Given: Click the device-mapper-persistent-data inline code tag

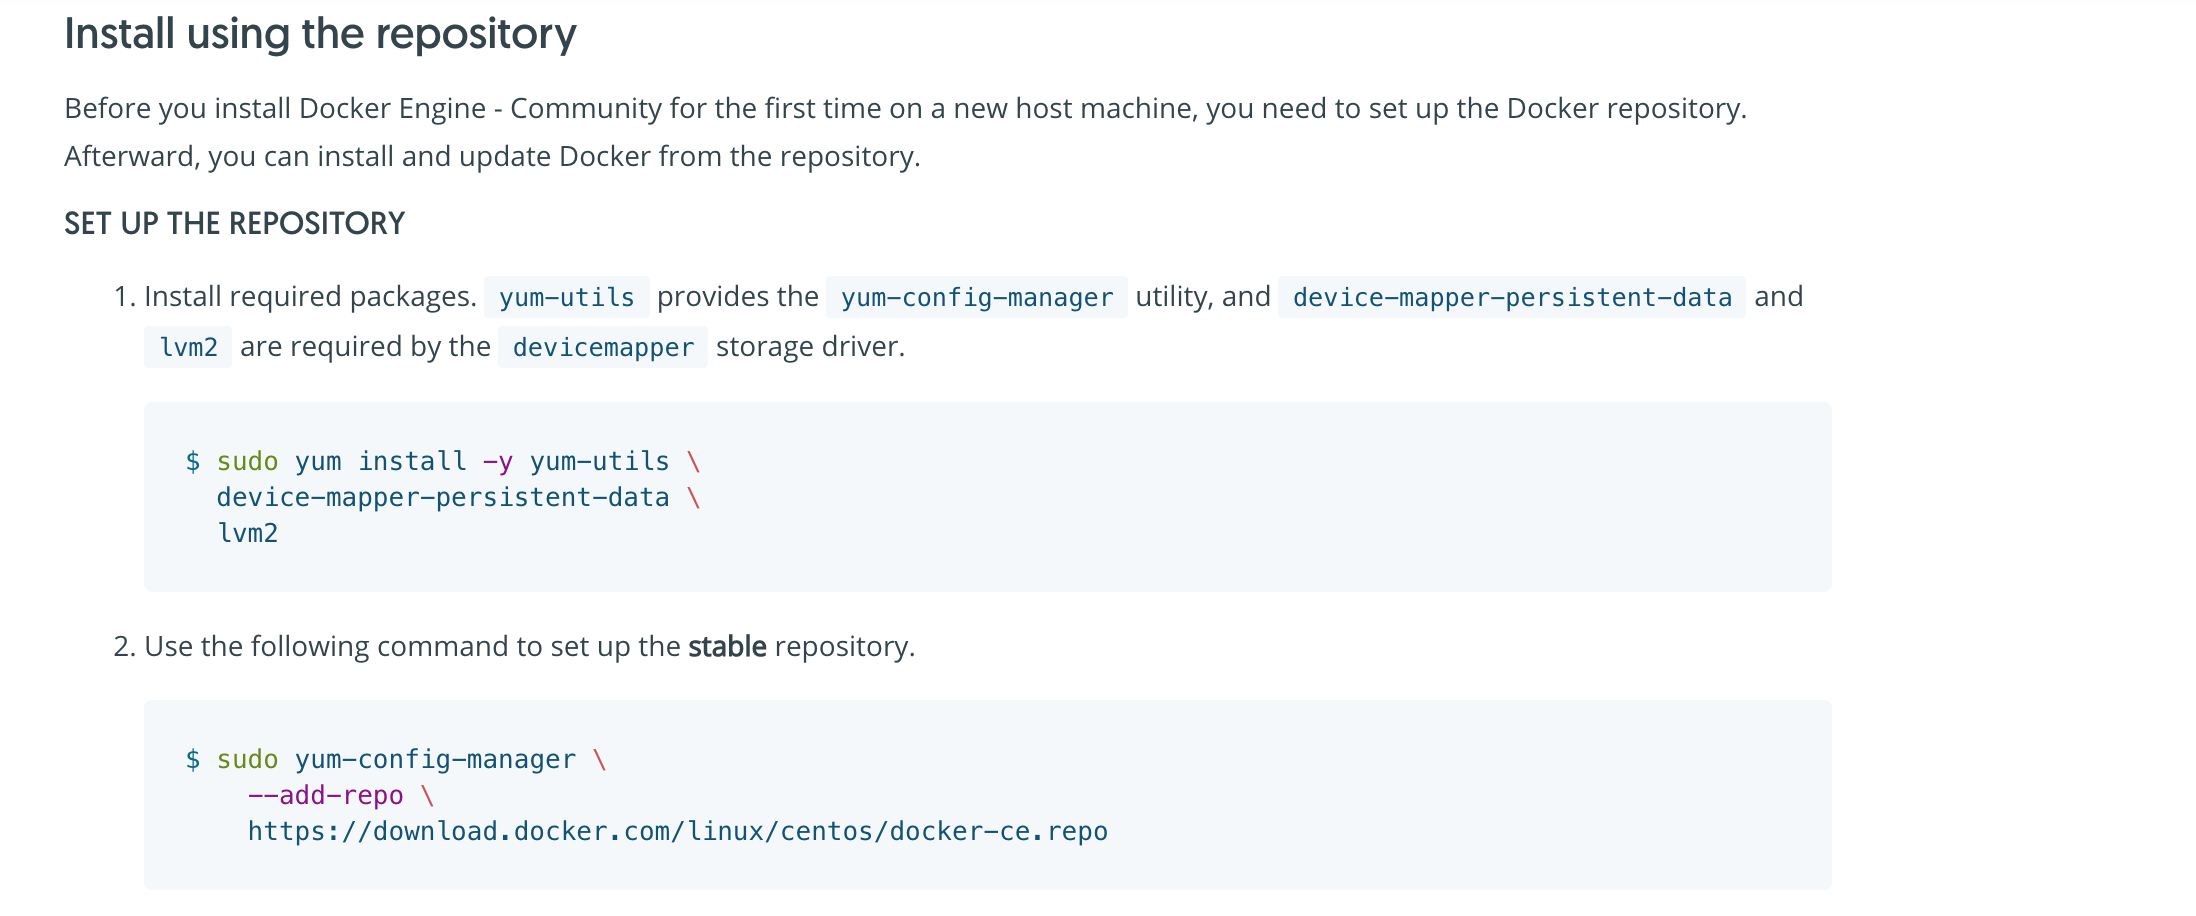Looking at the screenshot, I should pyautogui.click(x=1512, y=297).
